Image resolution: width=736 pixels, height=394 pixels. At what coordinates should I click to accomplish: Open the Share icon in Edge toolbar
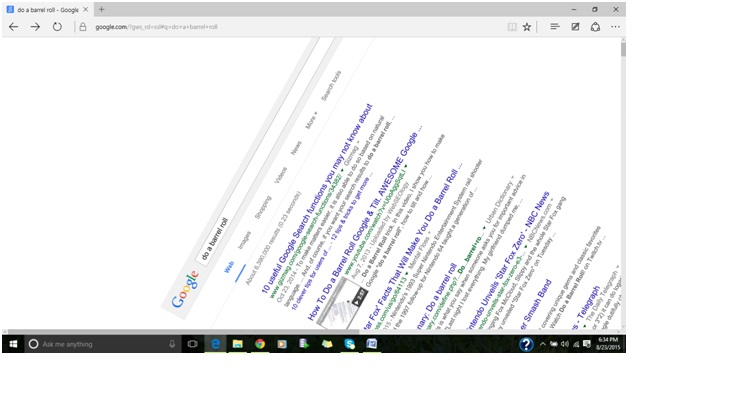click(x=595, y=27)
